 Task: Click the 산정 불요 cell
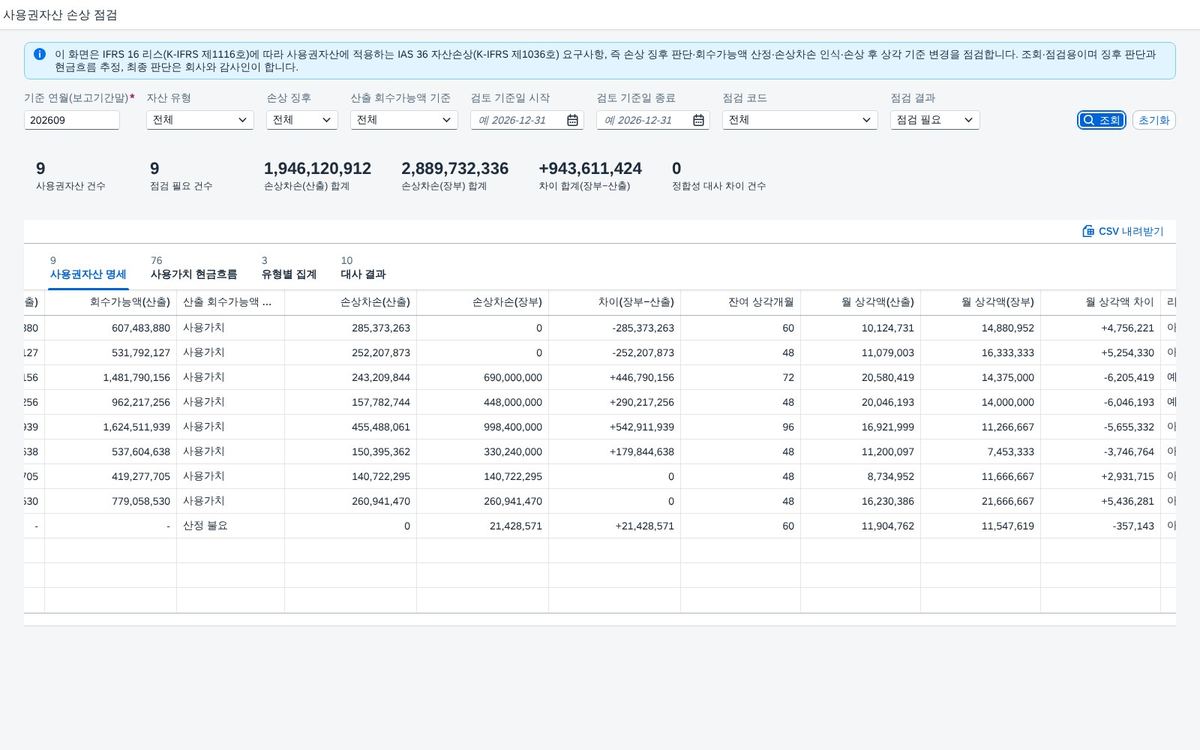pos(231,526)
